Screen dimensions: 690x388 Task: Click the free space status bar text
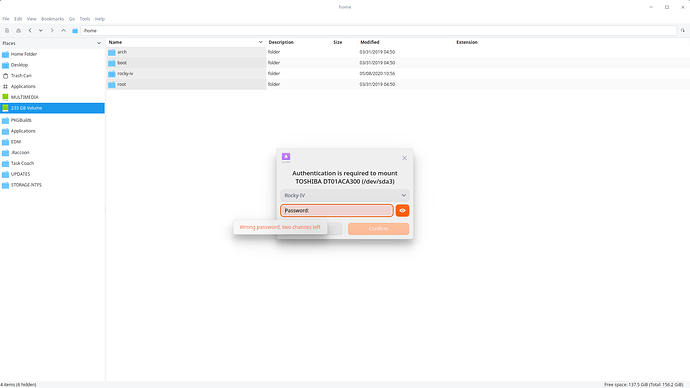click(x=643, y=384)
